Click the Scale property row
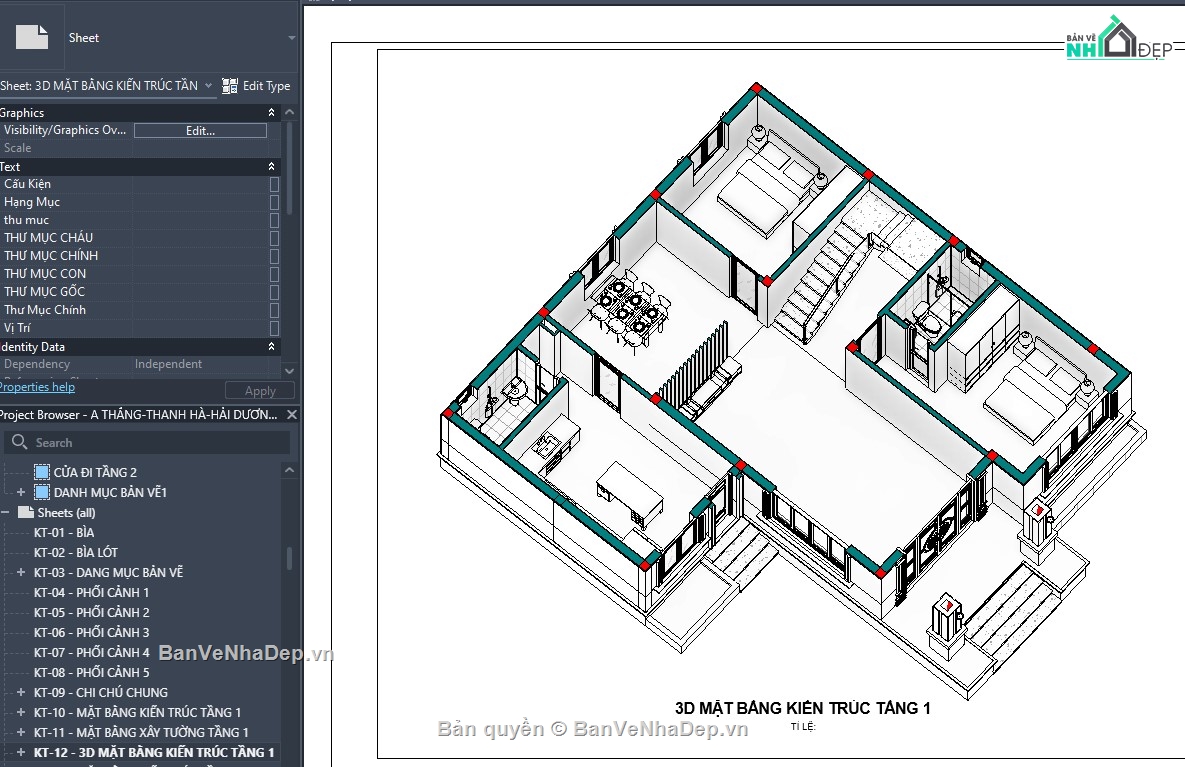Image resolution: width=1185 pixels, height=767 pixels. click(141, 148)
